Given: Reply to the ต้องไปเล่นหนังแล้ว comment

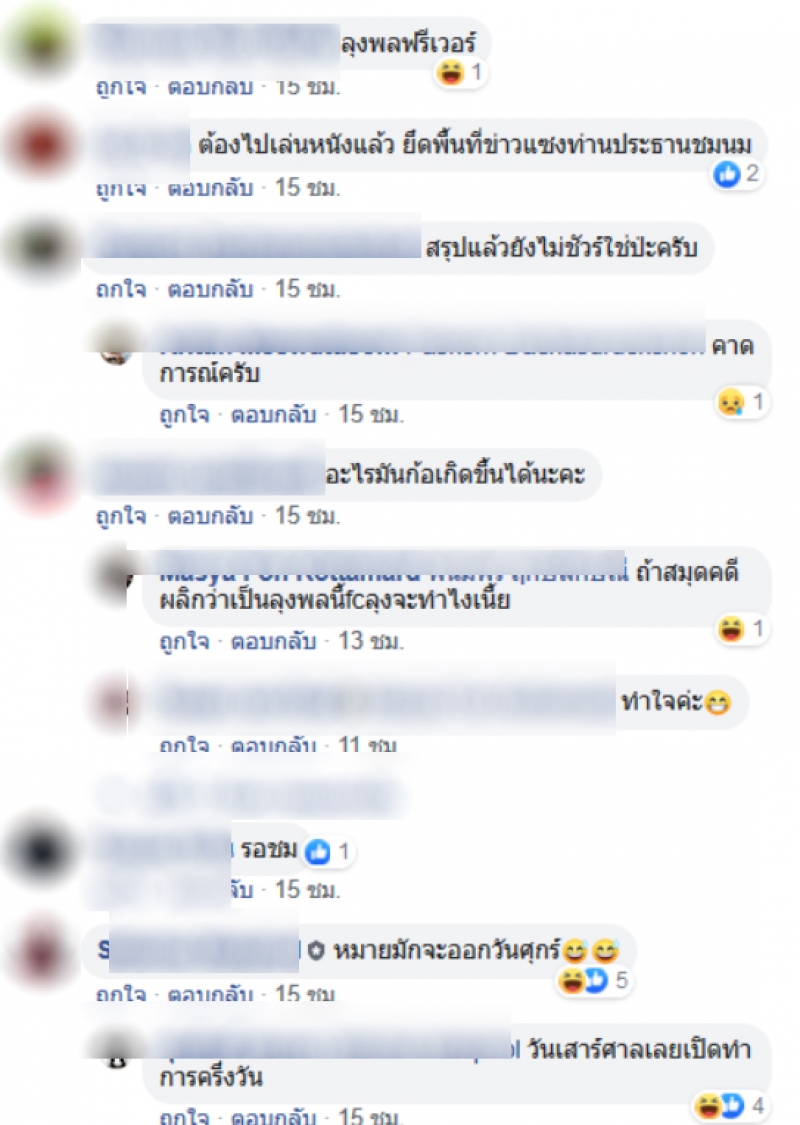Looking at the screenshot, I should tap(210, 188).
